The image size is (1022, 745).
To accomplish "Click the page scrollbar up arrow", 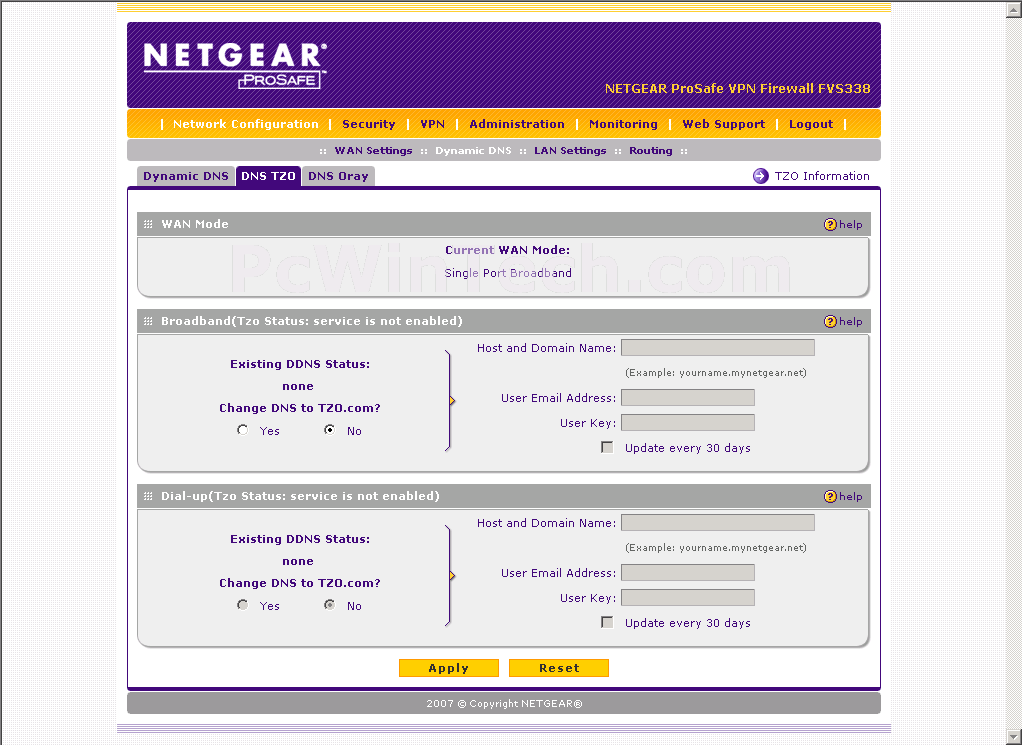I will [1014, 9].
